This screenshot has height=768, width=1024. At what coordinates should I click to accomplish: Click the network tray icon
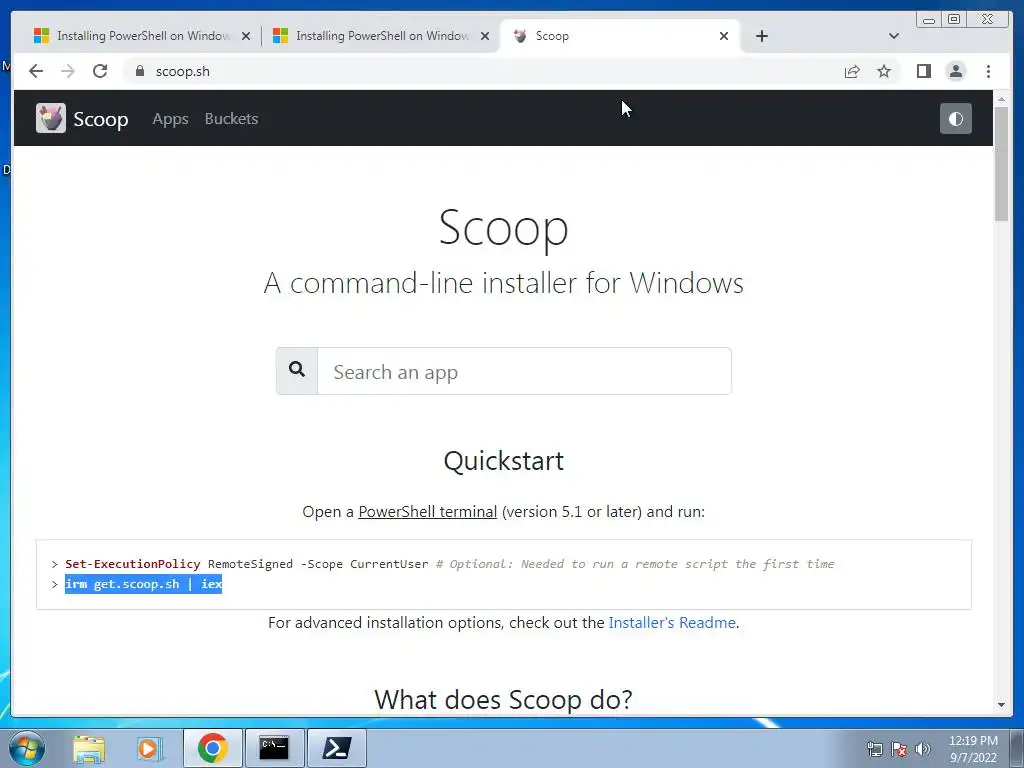pyautogui.click(x=874, y=749)
